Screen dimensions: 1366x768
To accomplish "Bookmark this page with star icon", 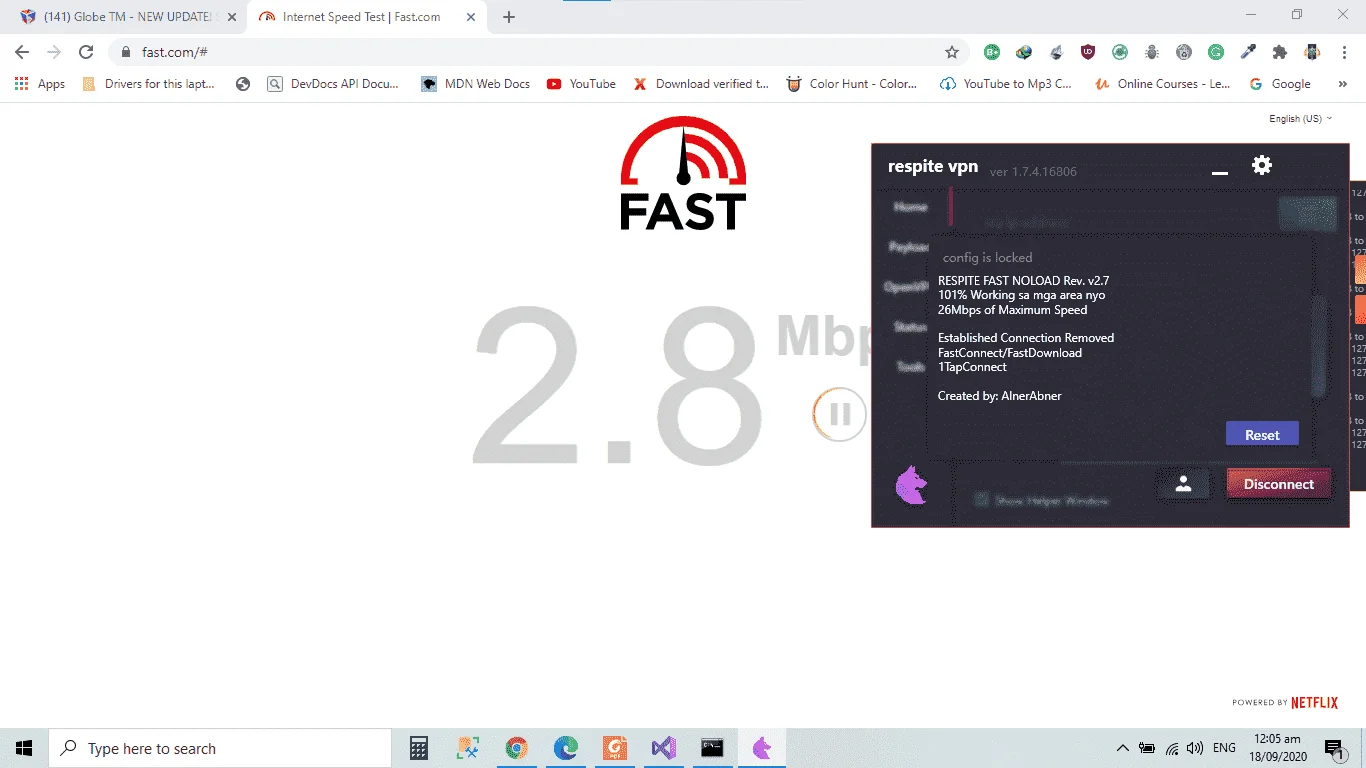I will click(x=952, y=52).
